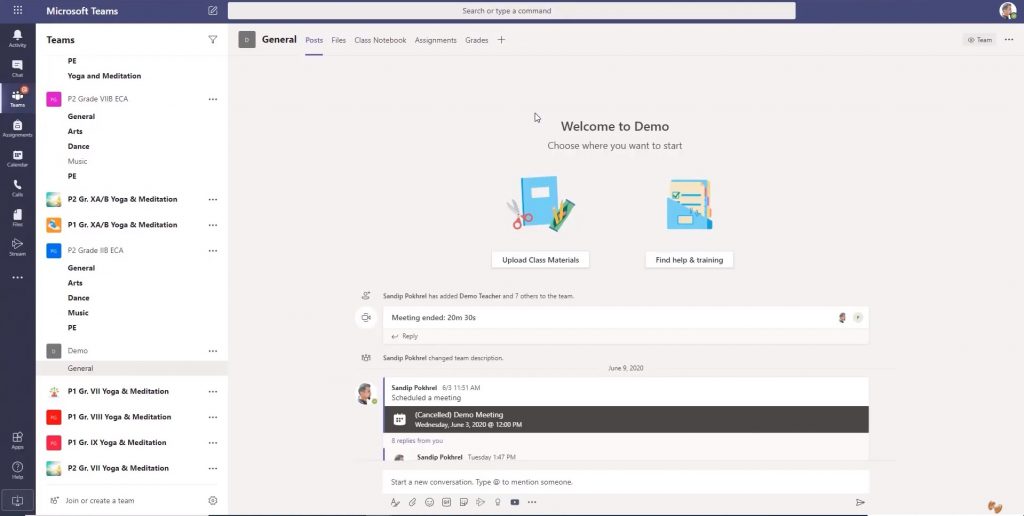Open the Calls phone icon
1024x516 pixels.
pyautogui.click(x=18, y=188)
